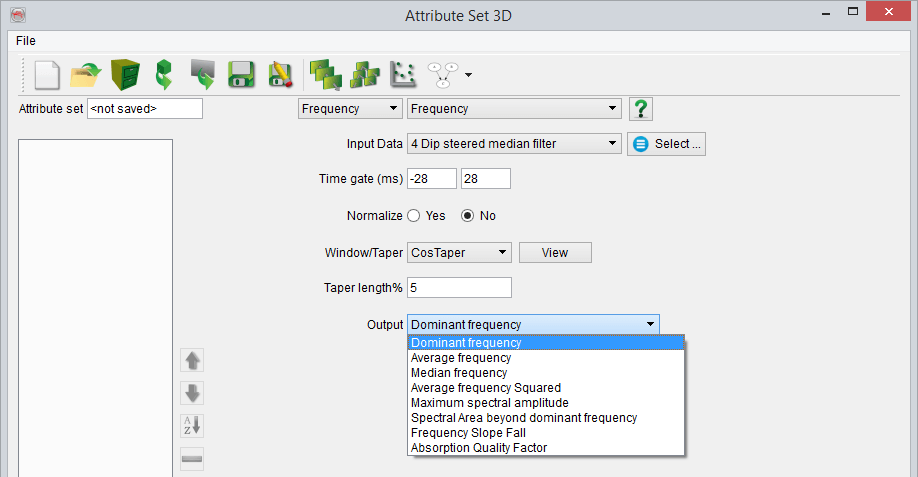Open the crossplot scatter icon
The image size is (918, 477).
pyautogui.click(x=401, y=74)
